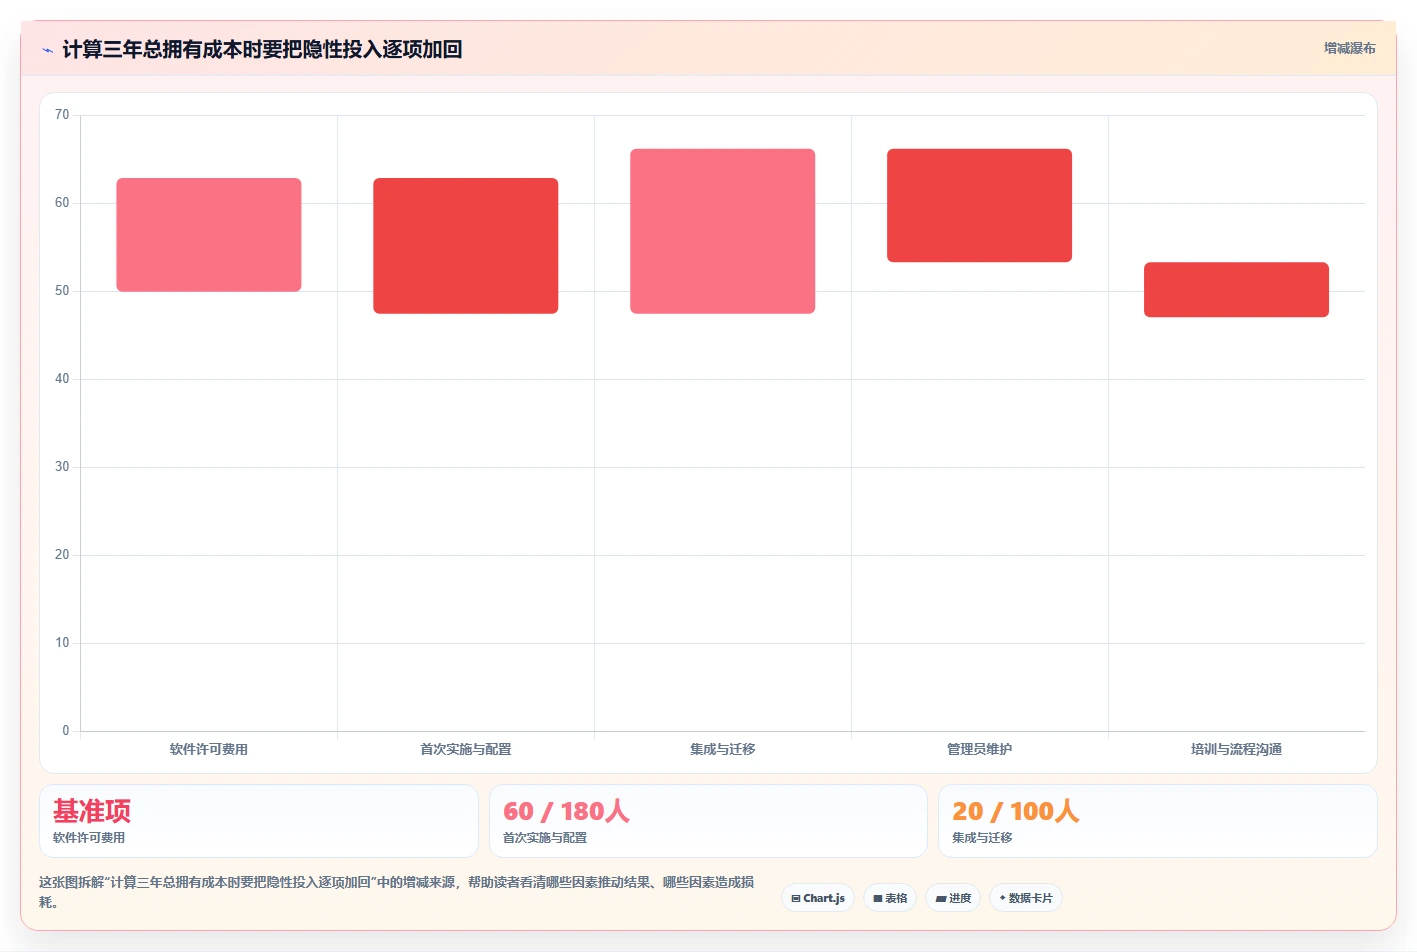Click the description paragraph starting 这张图拆解
The height and width of the screenshot is (952, 1417).
pyautogui.click(x=397, y=892)
